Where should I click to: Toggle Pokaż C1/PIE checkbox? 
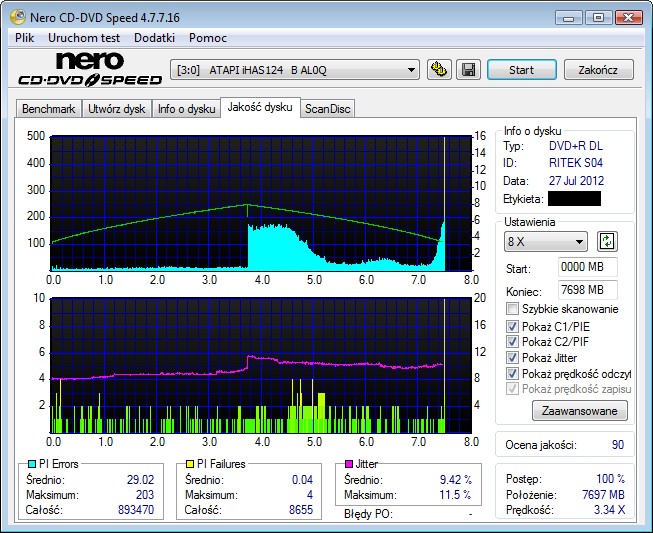pyautogui.click(x=512, y=326)
